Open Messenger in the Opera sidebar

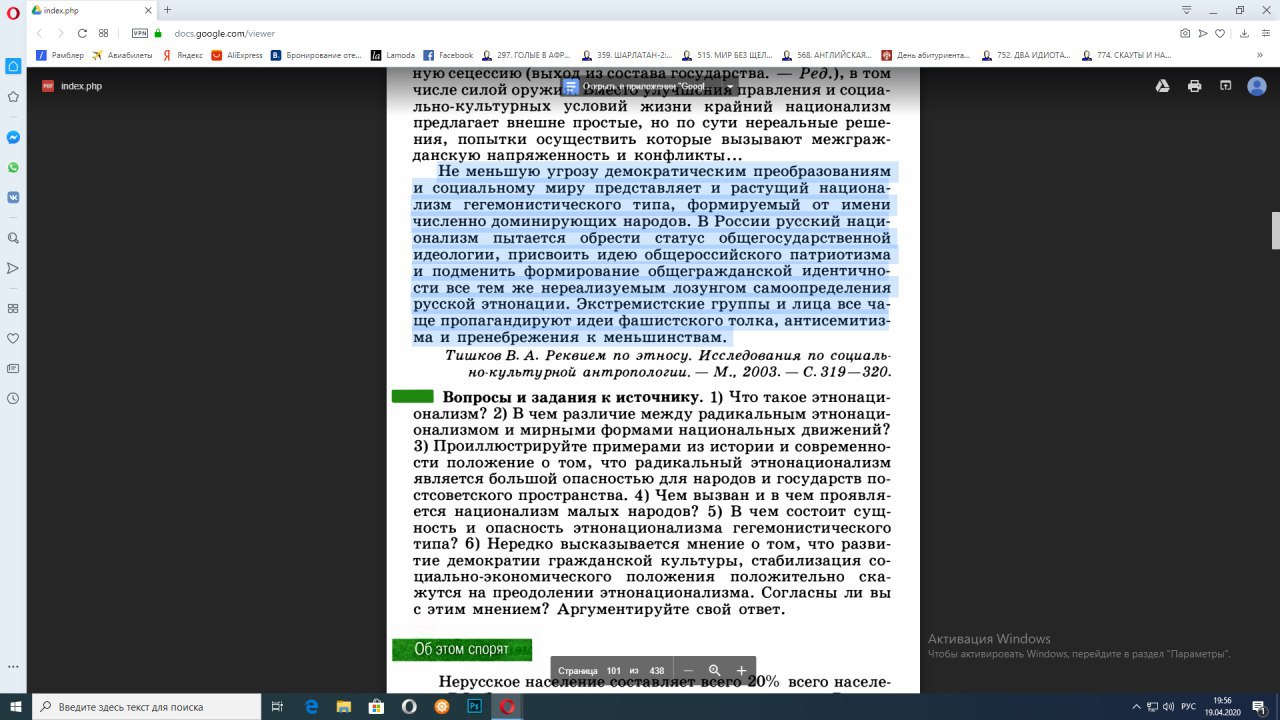[13, 137]
